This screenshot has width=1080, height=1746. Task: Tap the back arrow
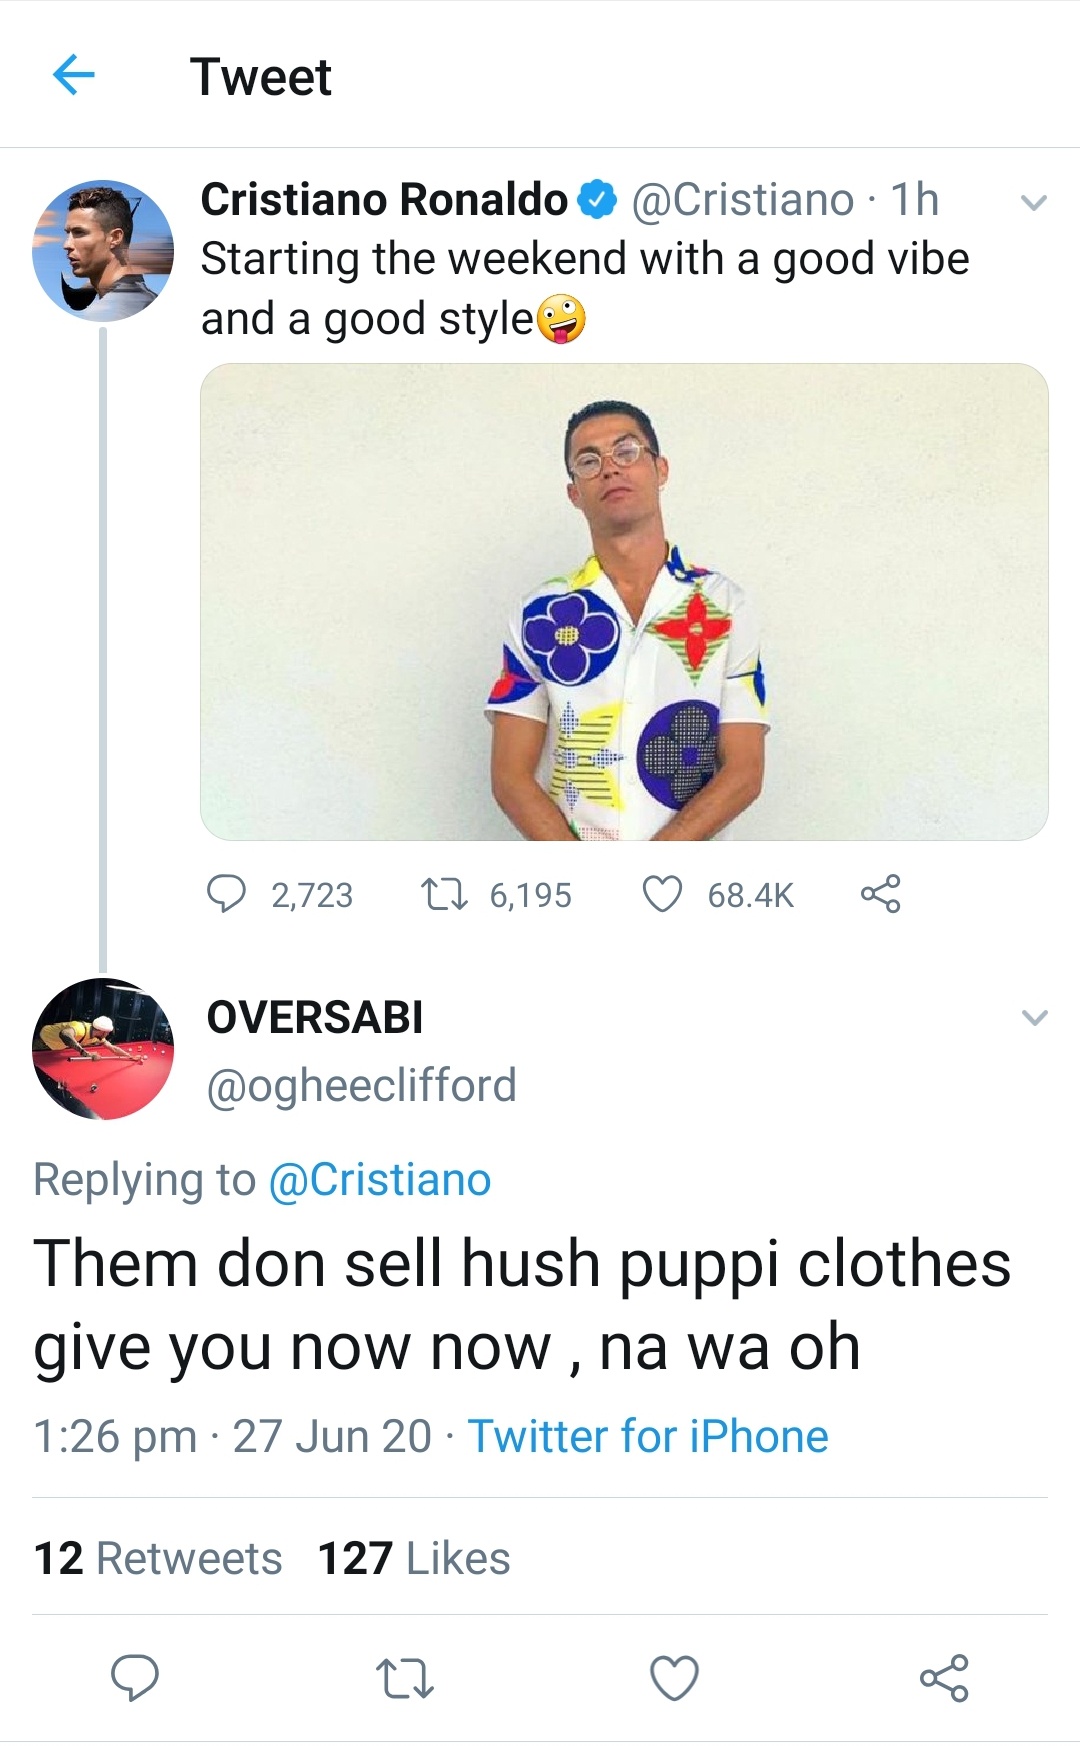73,75
